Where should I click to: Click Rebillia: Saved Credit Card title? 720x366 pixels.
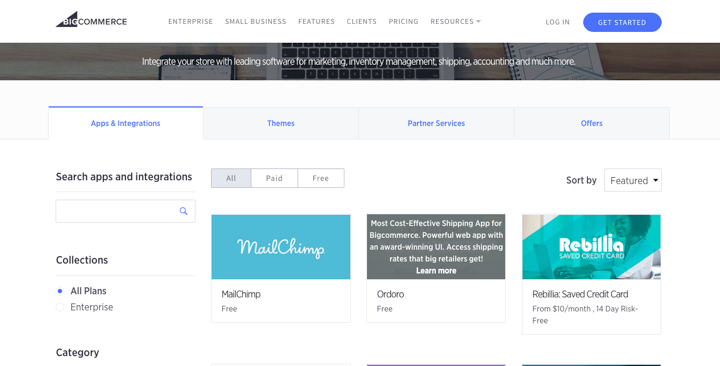pos(580,294)
